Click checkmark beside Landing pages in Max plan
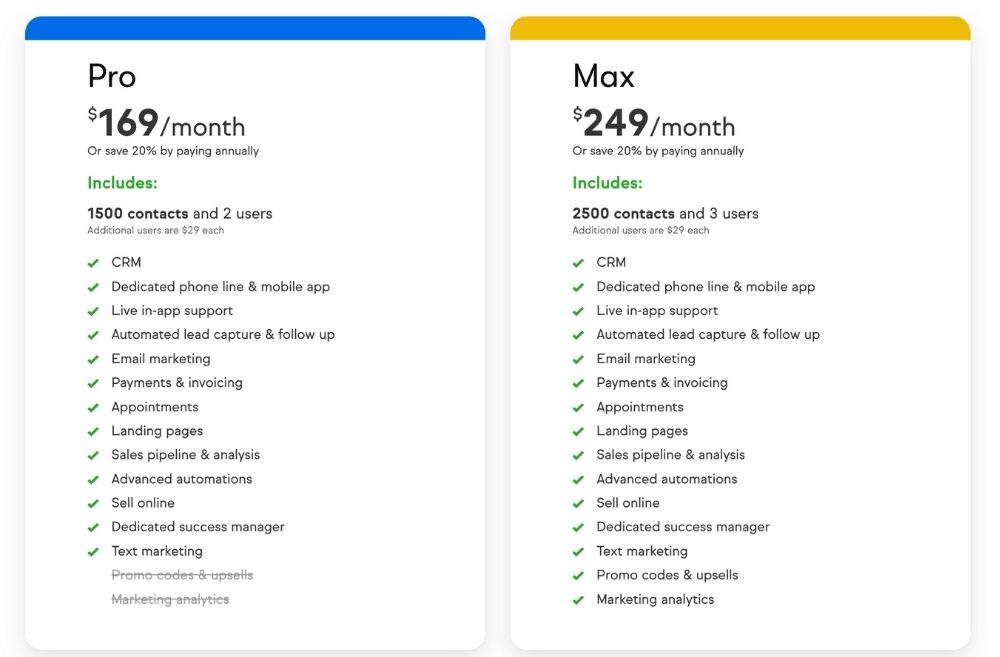1000x657 pixels. point(578,432)
